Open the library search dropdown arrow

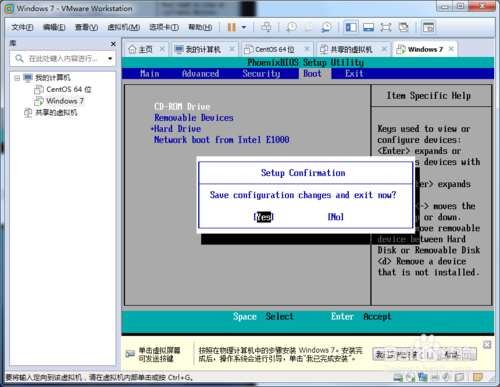coord(110,59)
